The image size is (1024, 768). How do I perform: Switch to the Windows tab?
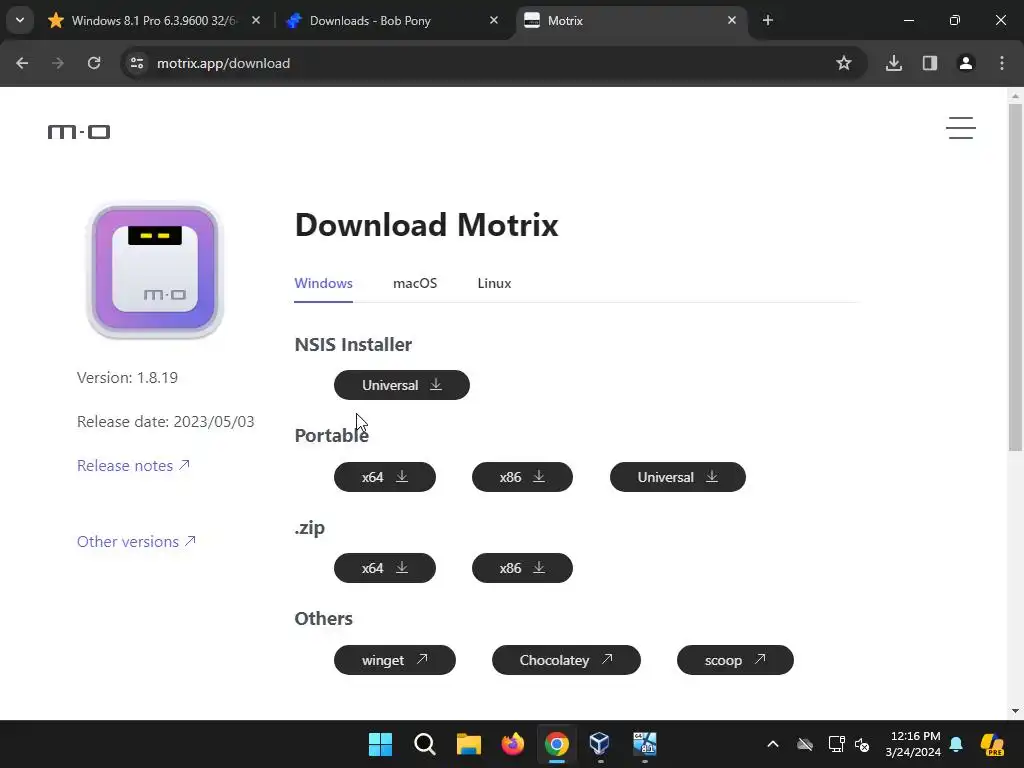point(323,283)
